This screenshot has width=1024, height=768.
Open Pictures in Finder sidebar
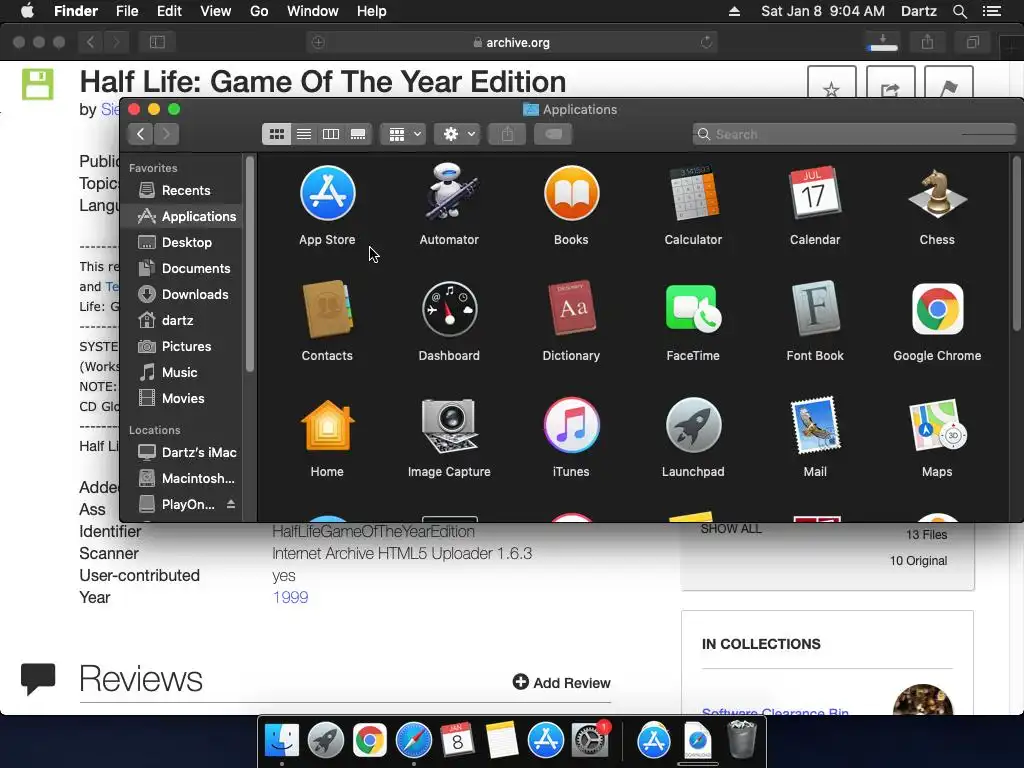183,347
